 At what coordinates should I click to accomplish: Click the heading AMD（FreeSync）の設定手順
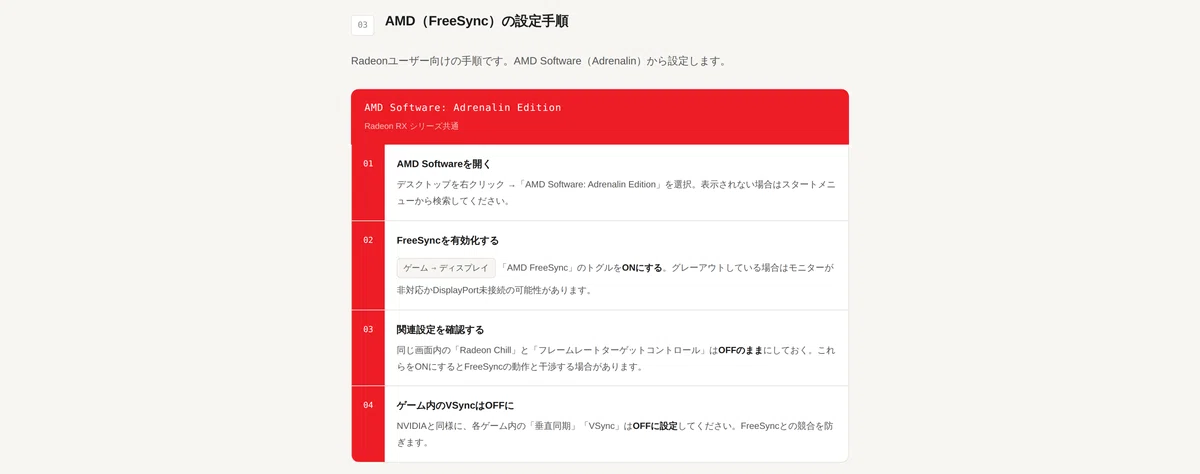pyautogui.click(x=476, y=21)
